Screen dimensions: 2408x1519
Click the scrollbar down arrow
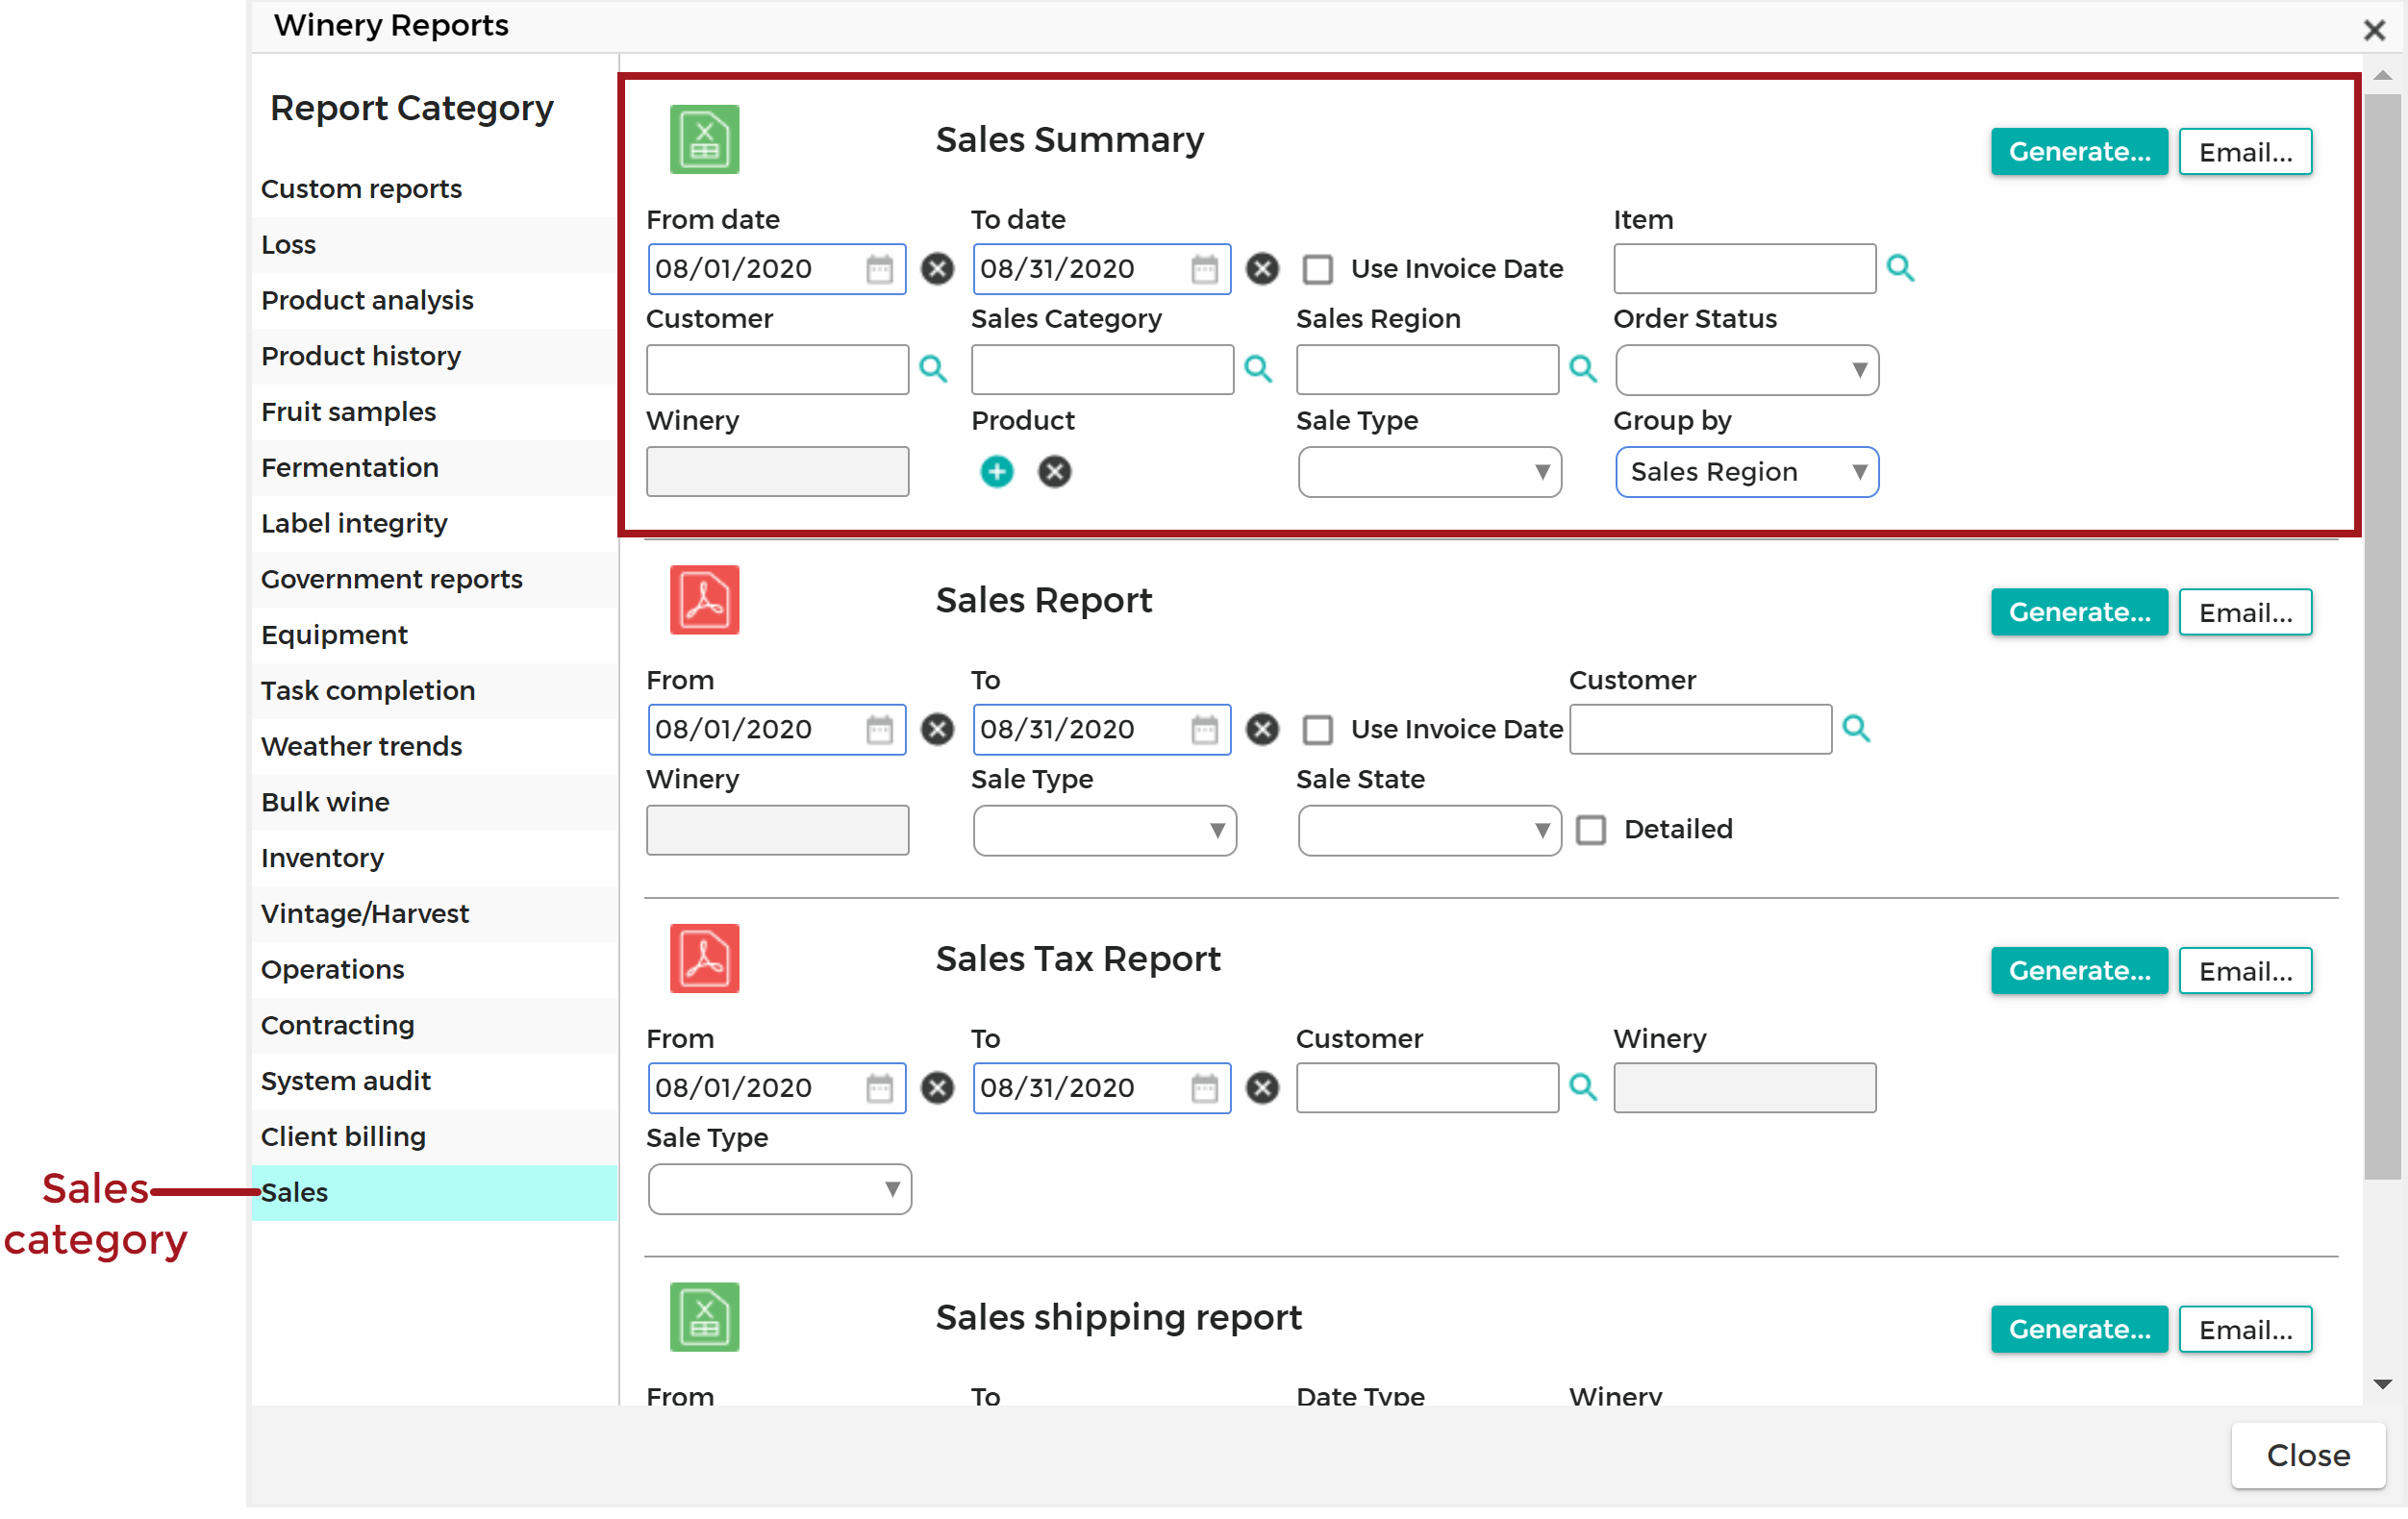point(2382,1384)
